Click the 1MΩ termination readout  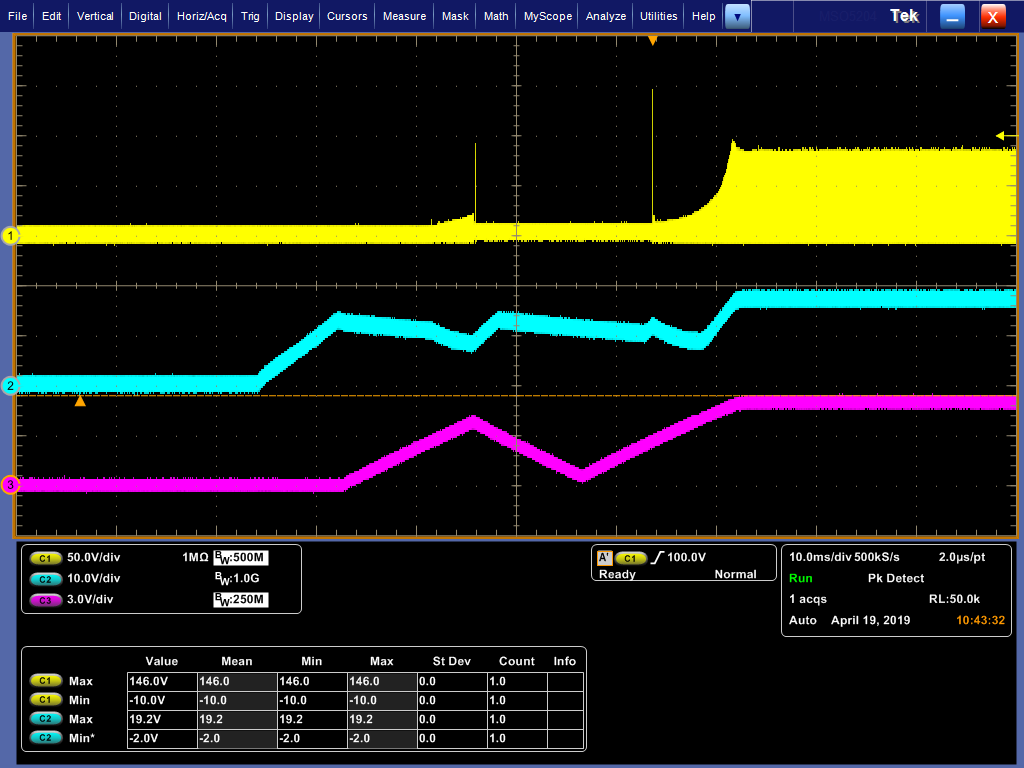(195, 558)
